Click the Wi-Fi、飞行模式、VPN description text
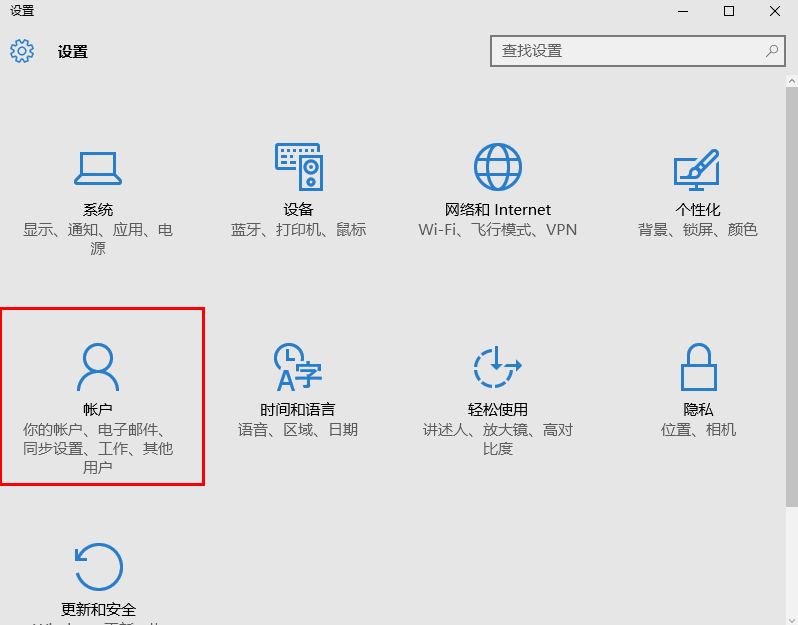The width and height of the screenshot is (798, 625). [498, 230]
